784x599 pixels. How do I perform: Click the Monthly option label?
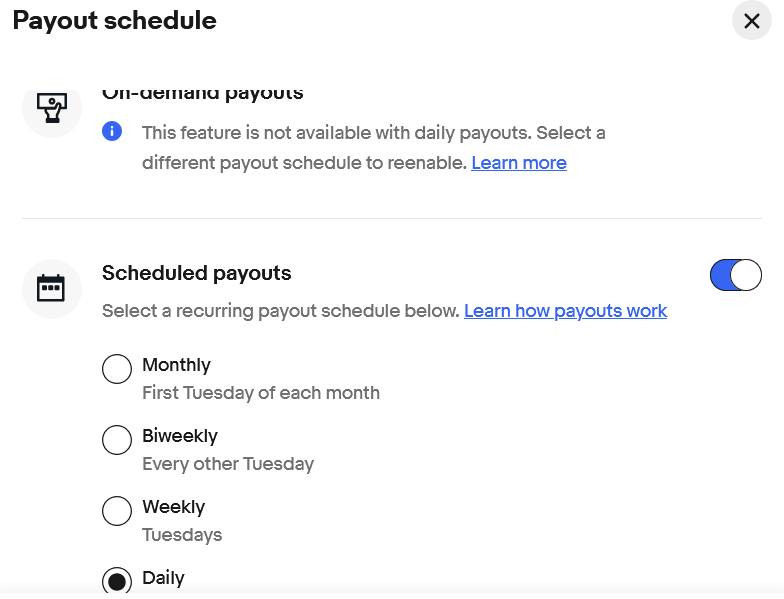(176, 365)
